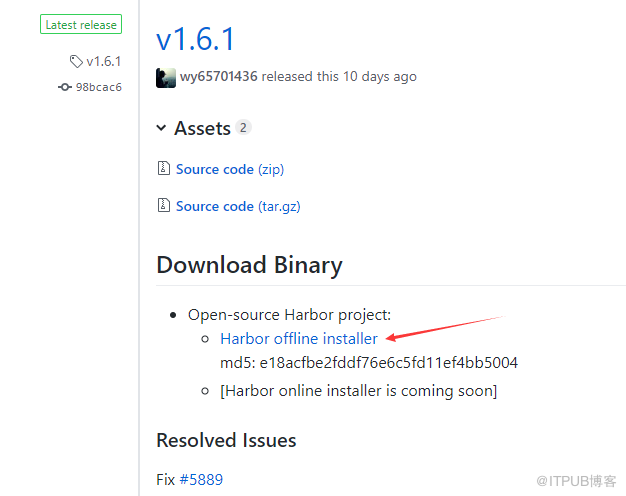Download the Harbor offline installer

(x=299, y=339)
